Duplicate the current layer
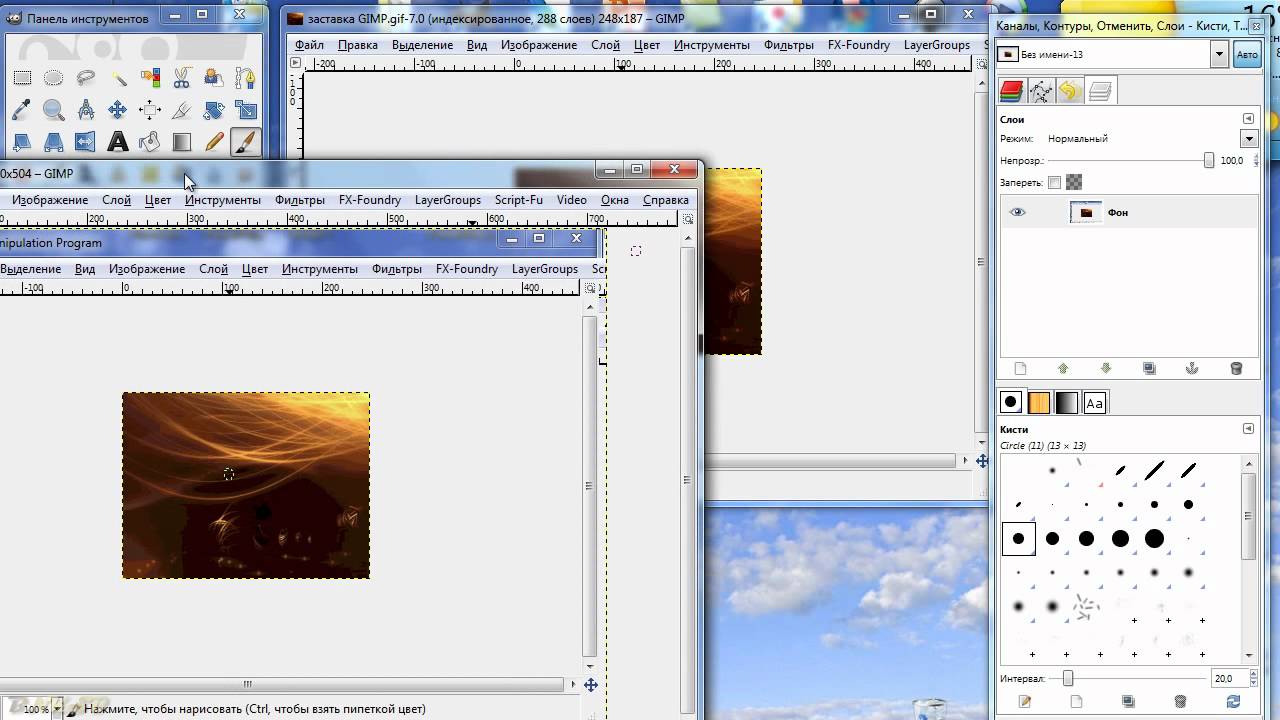The image size is (1280, 720). click(1149, 368)
